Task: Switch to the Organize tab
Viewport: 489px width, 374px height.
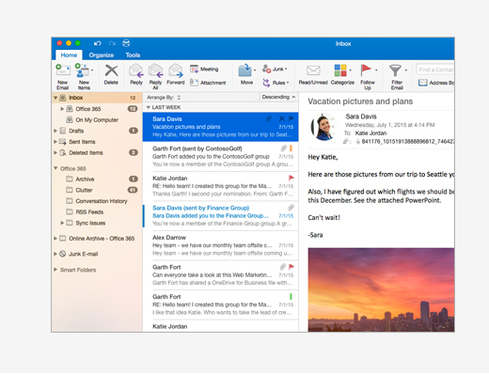Action: click(x=101, y=55)
